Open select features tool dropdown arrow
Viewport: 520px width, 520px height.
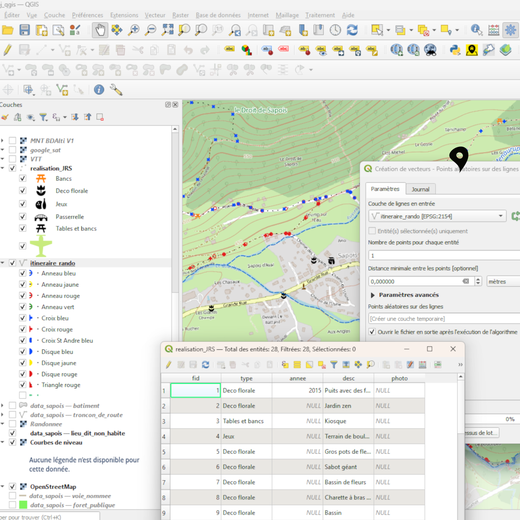388,30
